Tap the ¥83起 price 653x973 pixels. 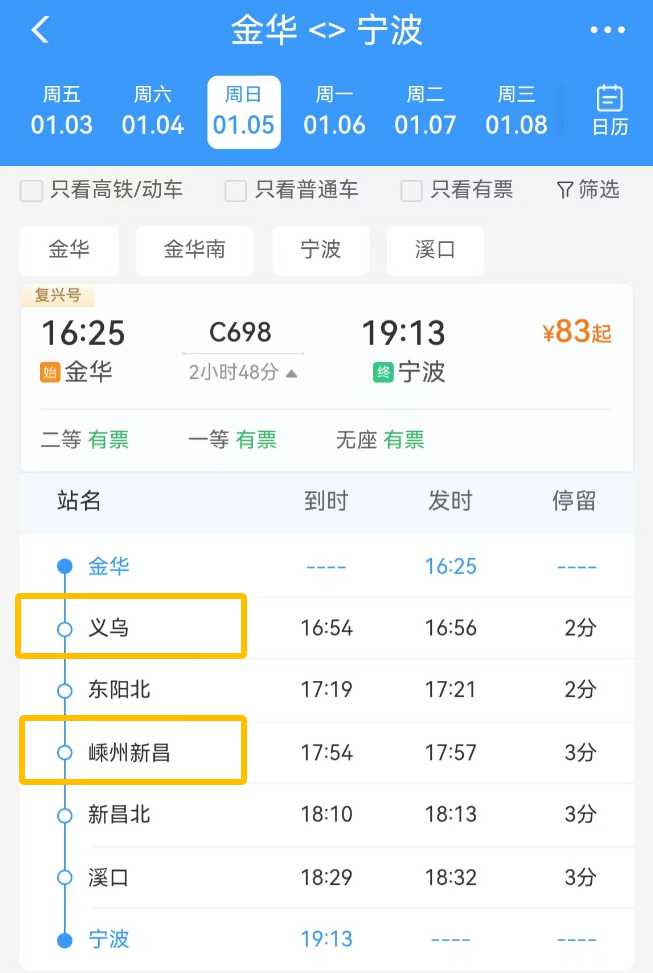(x=576, y=333)
